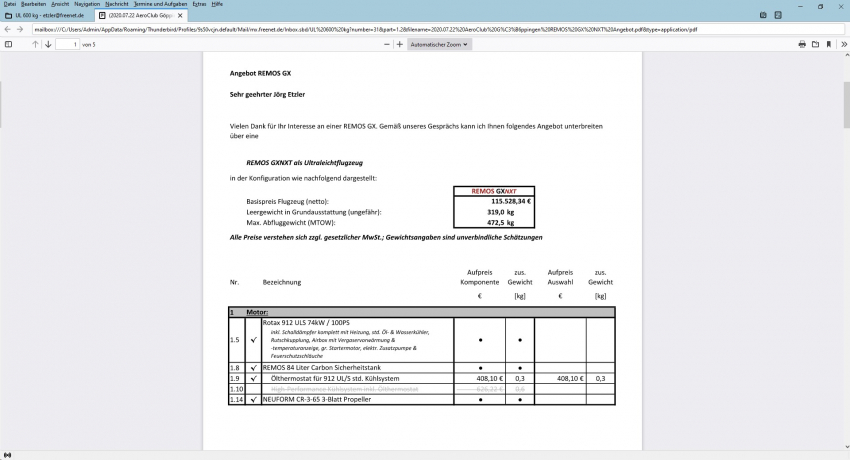The width and height of the screenshot is (850, 460).
Task: Click the 'Aufpreis Auswahl' column header
Action: click(x=560, y=277)
